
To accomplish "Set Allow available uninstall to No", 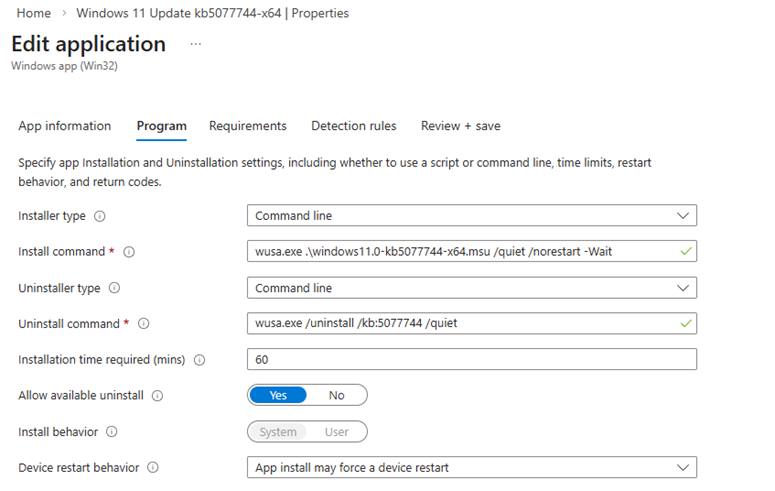I will tap(336, 396).
